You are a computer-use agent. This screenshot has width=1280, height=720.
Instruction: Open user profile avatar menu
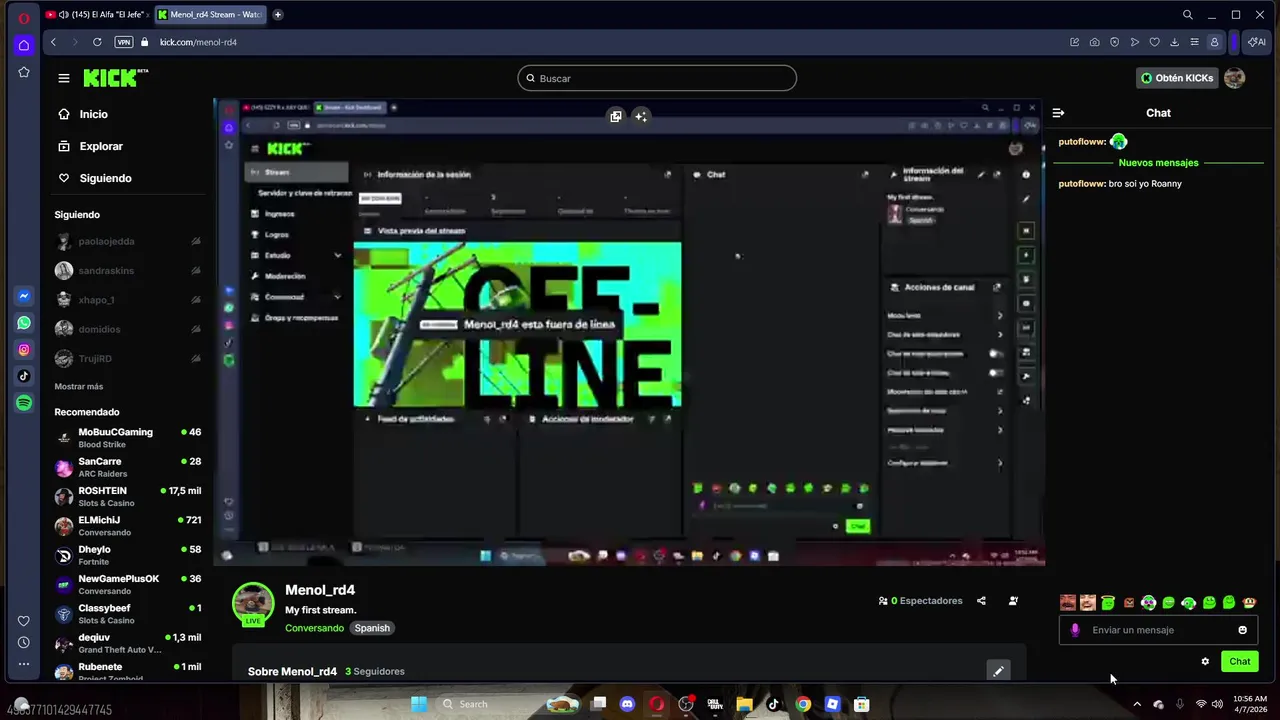[1235, 78]
